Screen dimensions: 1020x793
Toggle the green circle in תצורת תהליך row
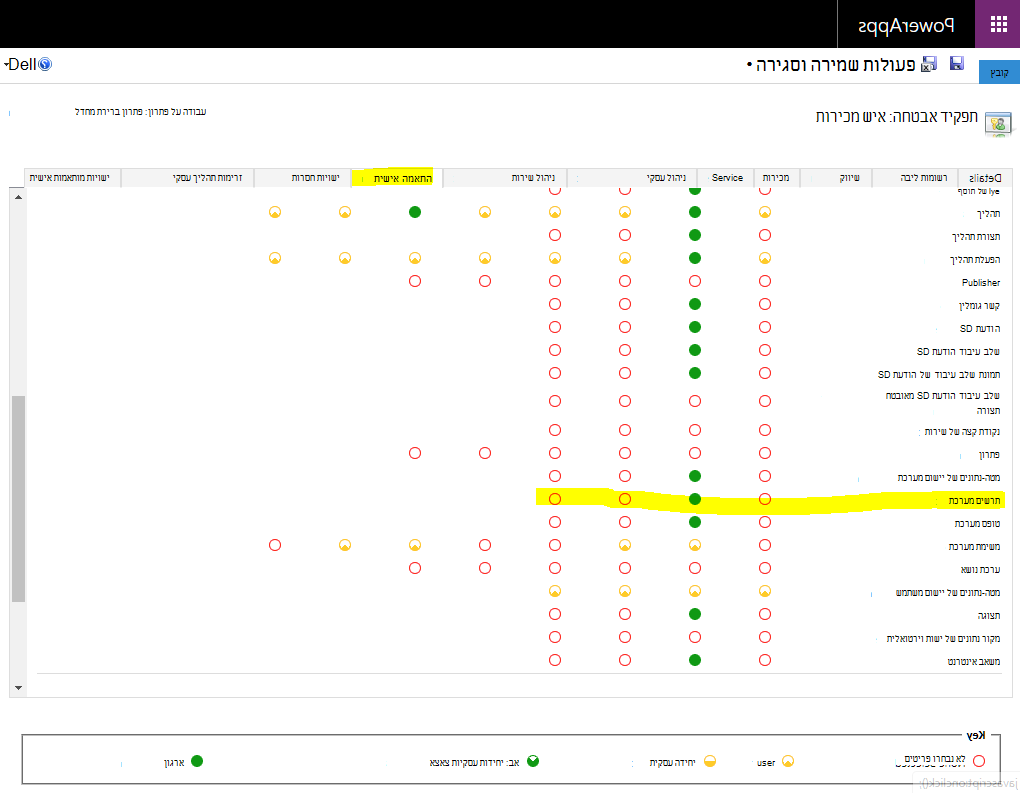(x=695, y=235)
